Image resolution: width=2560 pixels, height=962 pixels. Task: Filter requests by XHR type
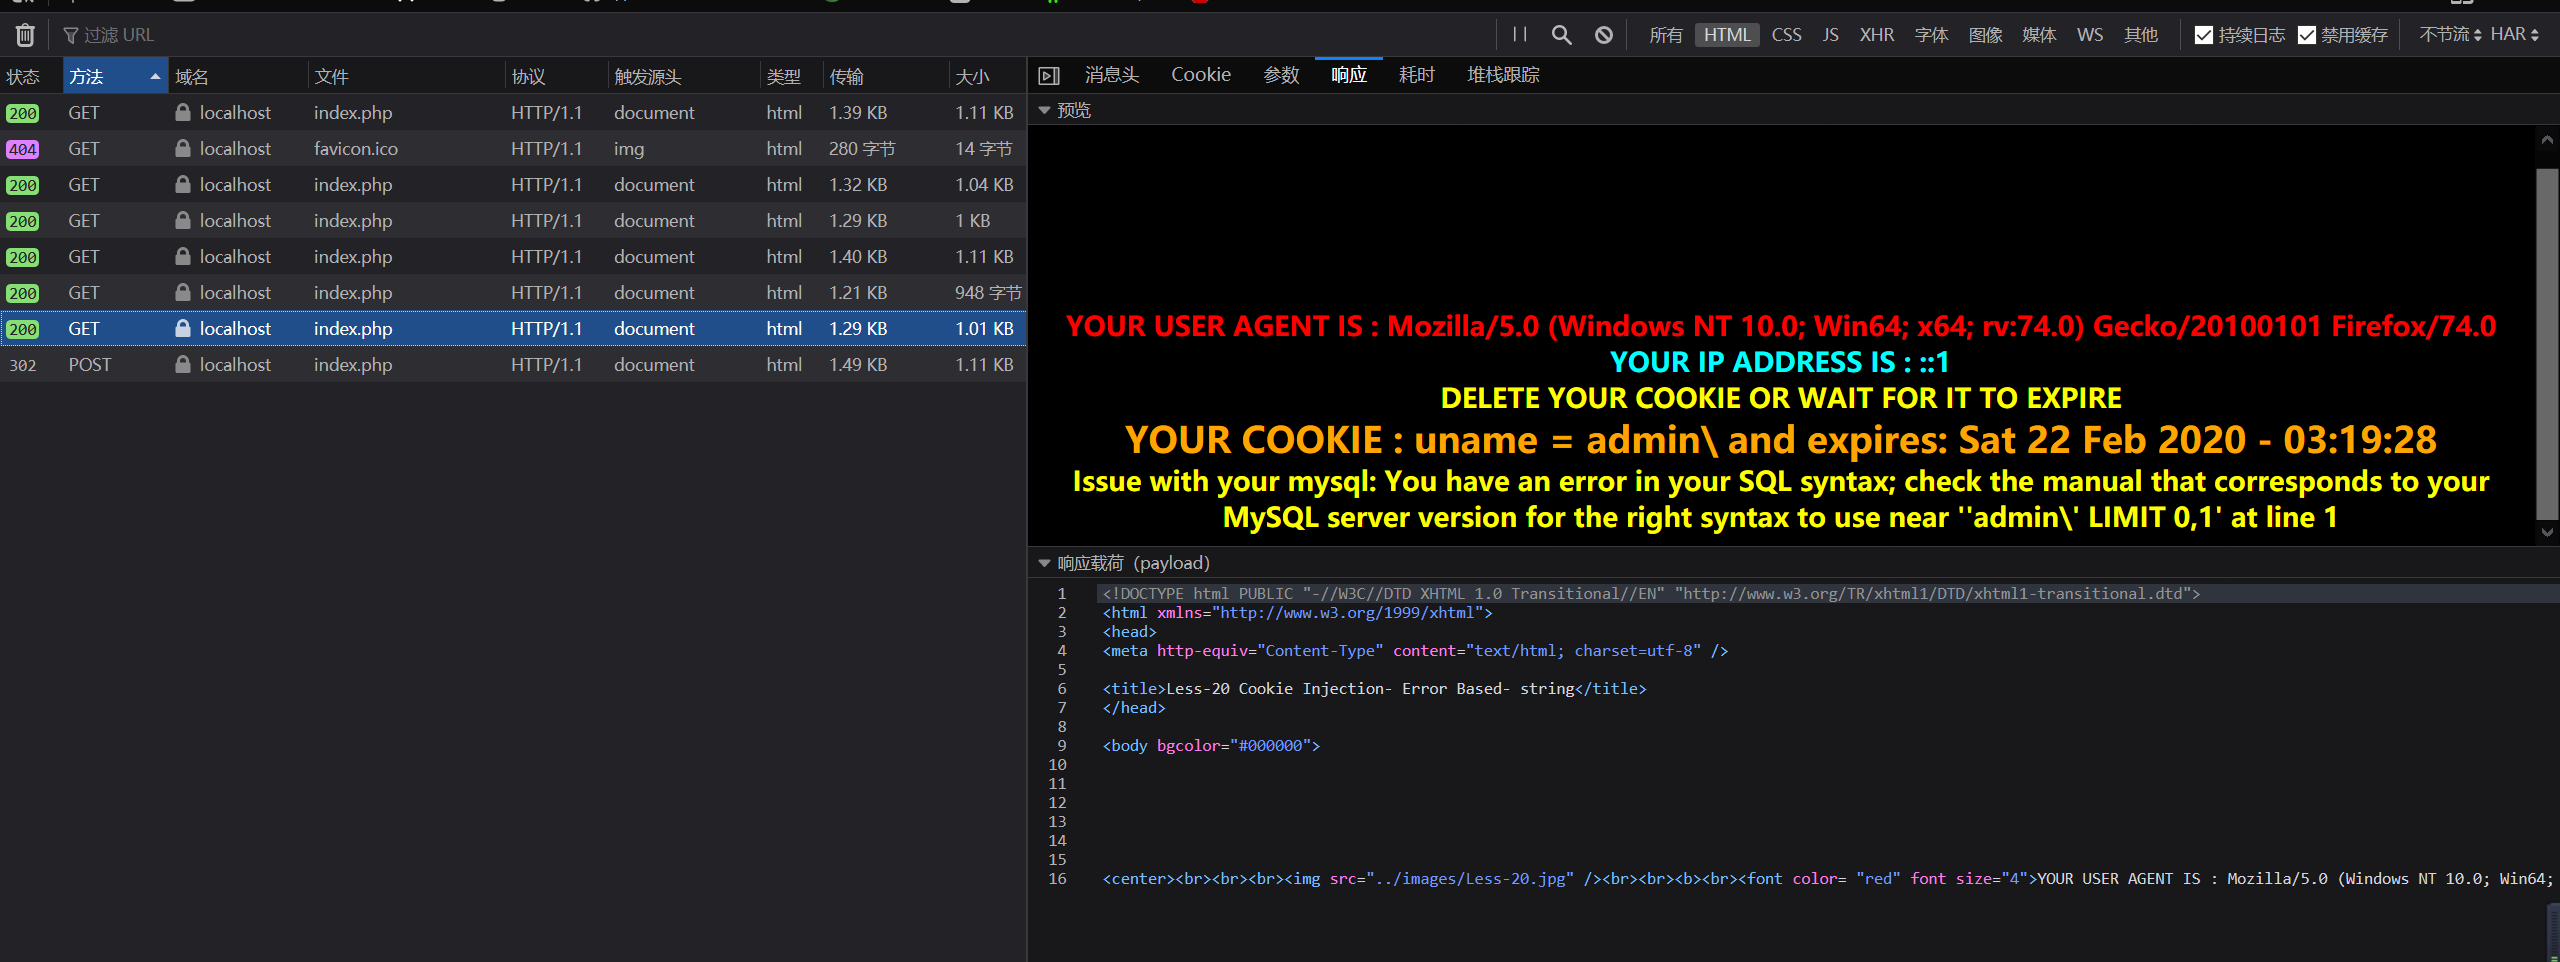(x=1877, y=35)
